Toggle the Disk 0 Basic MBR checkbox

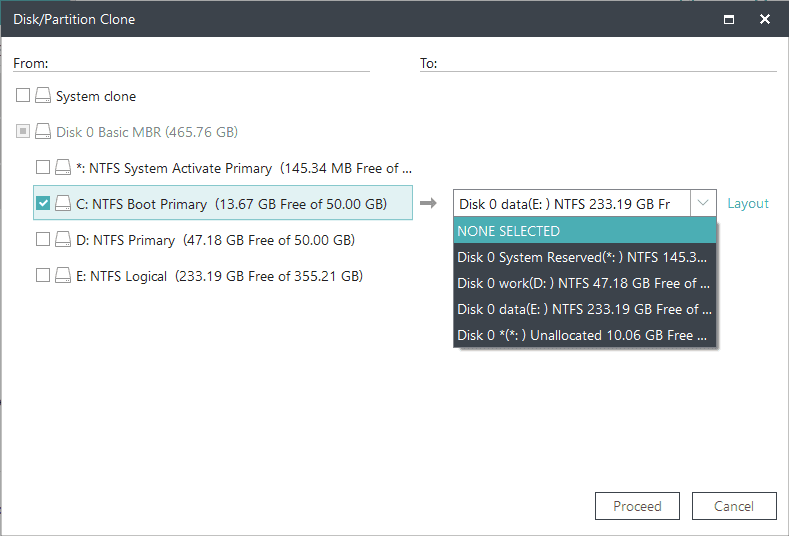(23, 132)
